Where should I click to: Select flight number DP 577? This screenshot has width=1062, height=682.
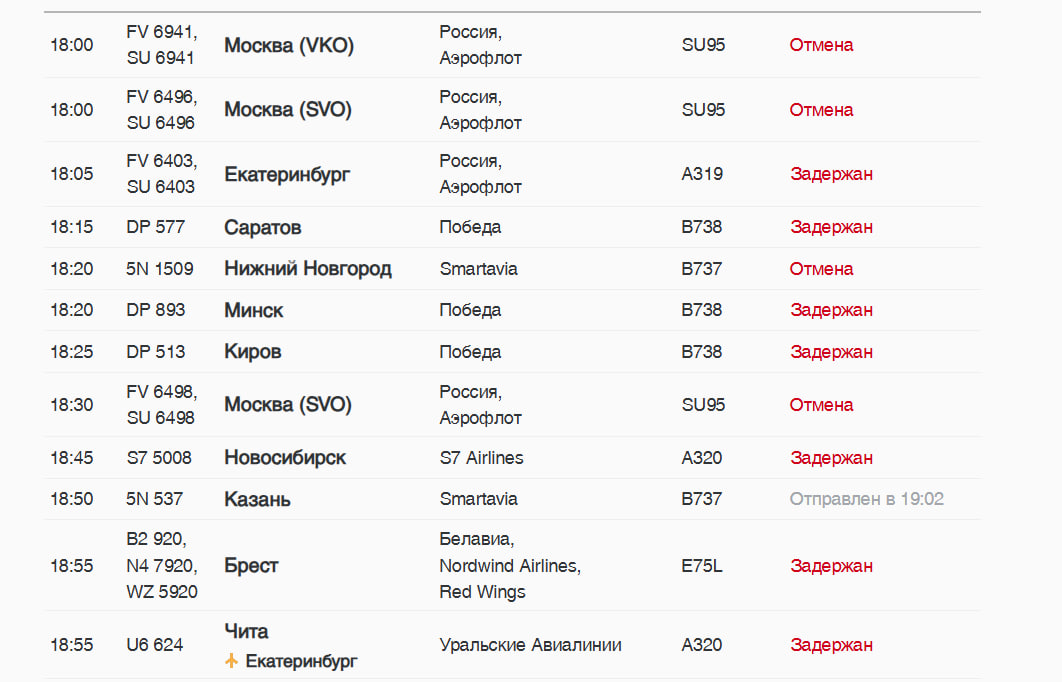click(156, 227)
